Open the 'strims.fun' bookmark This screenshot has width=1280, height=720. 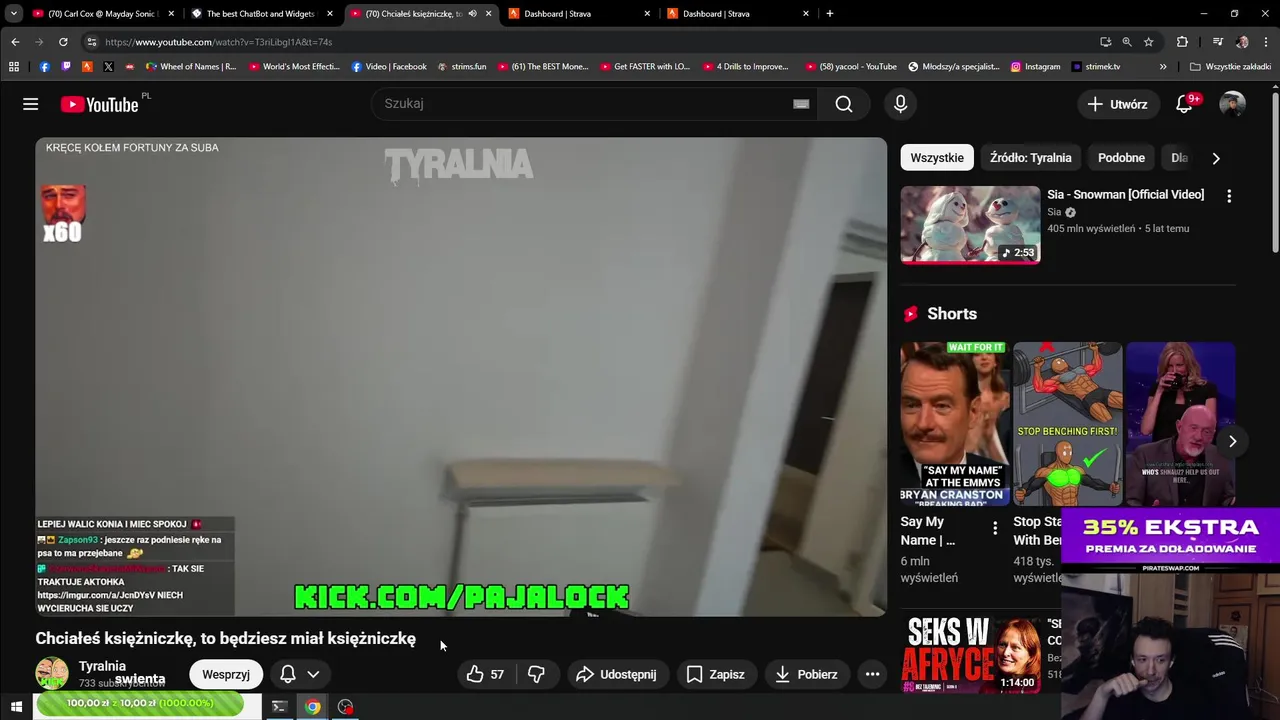pyautogui.click(x=462, y=67)
